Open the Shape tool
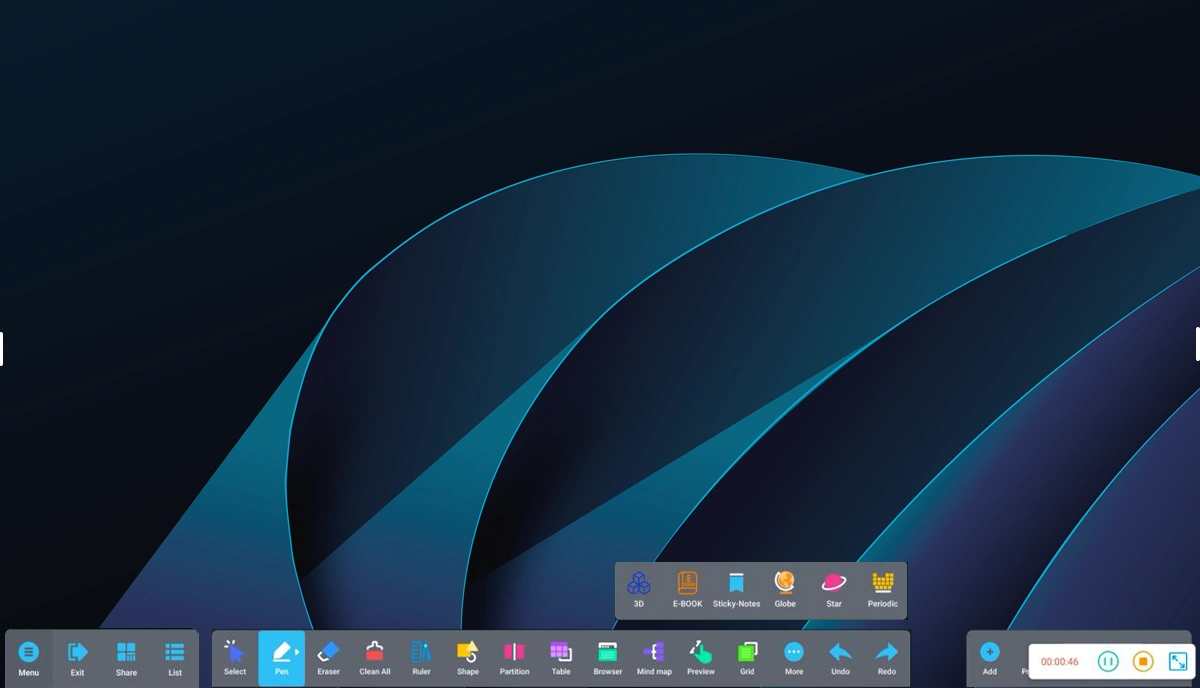The width and height of the screenshot is (1200, 688). (x=467, y=657)
